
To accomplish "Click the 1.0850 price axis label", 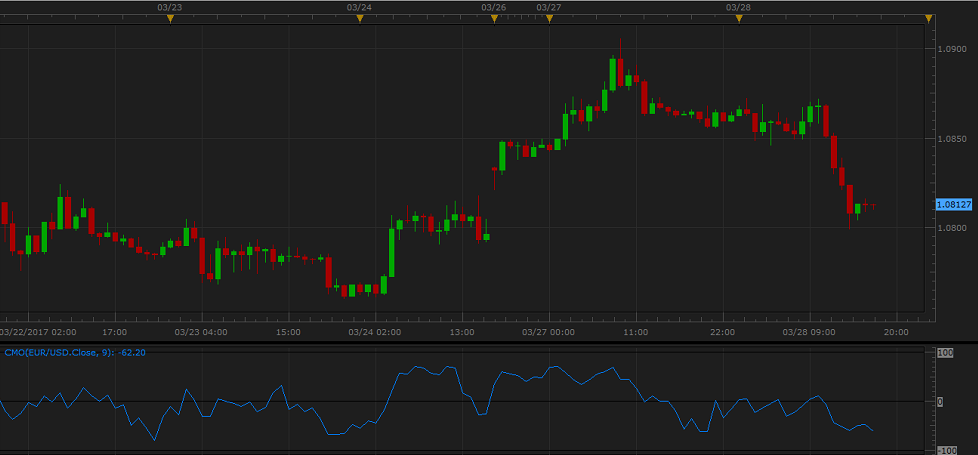I will [x=951, y=139].
